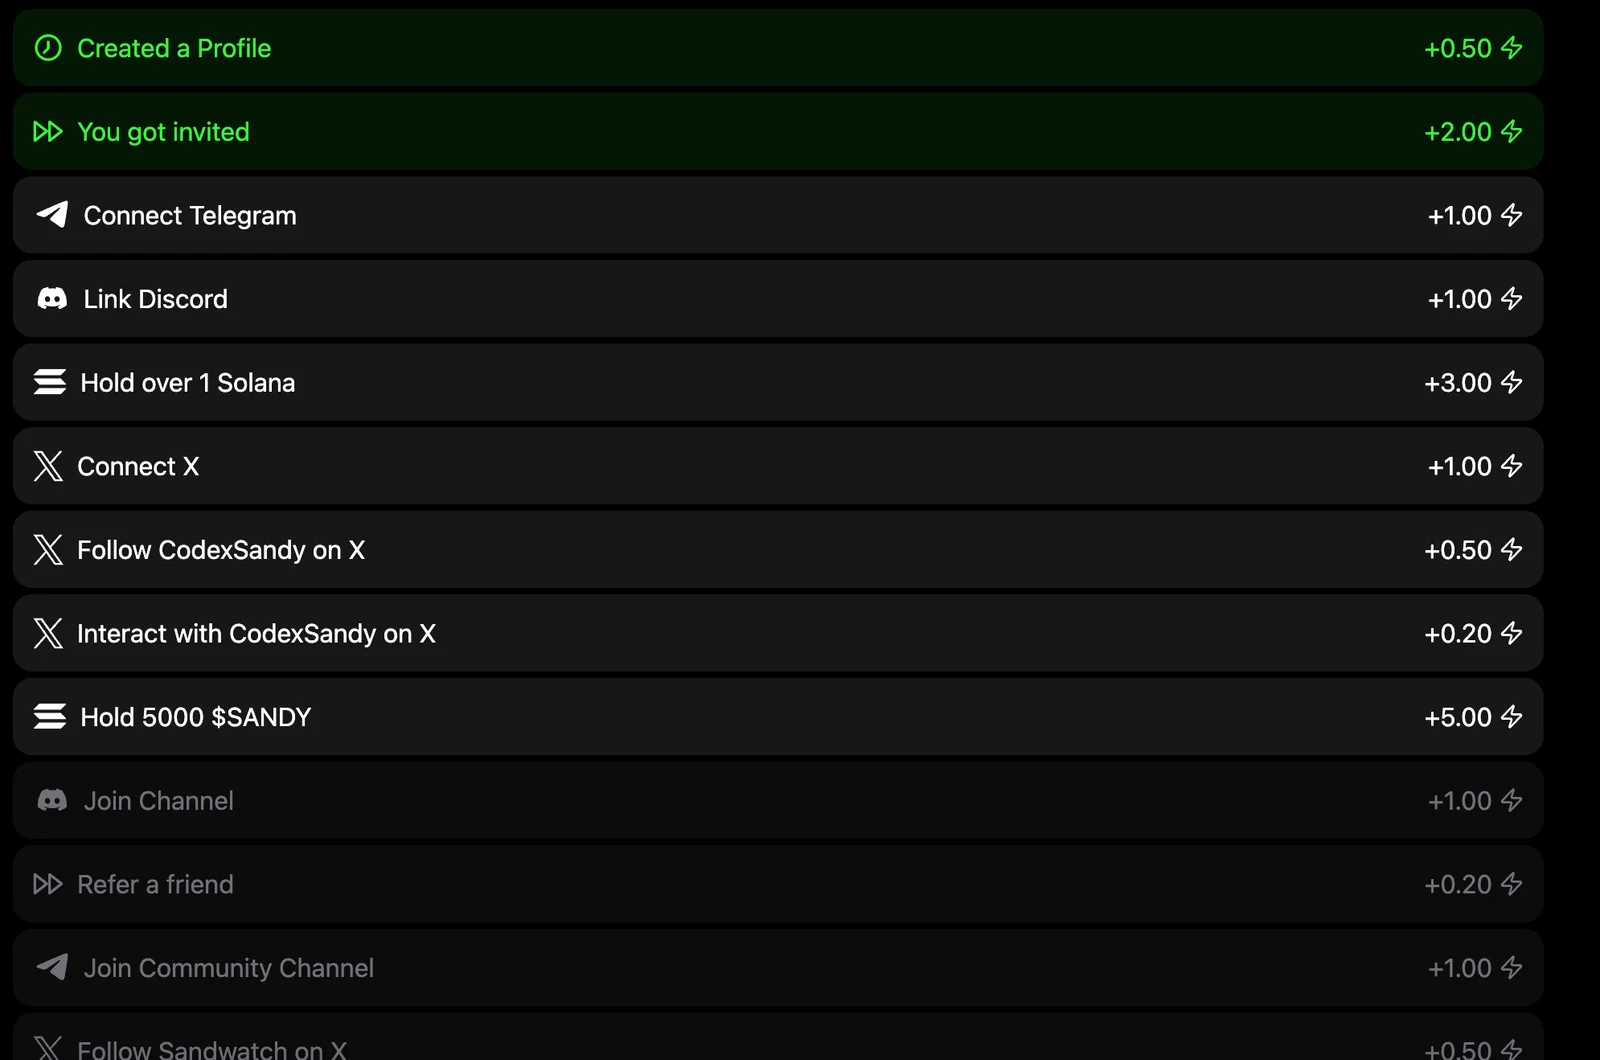Click the lightning bolt beside +3.00 reward
This screenshot has width=1600, height=1060.
[x=1512, y=382]
